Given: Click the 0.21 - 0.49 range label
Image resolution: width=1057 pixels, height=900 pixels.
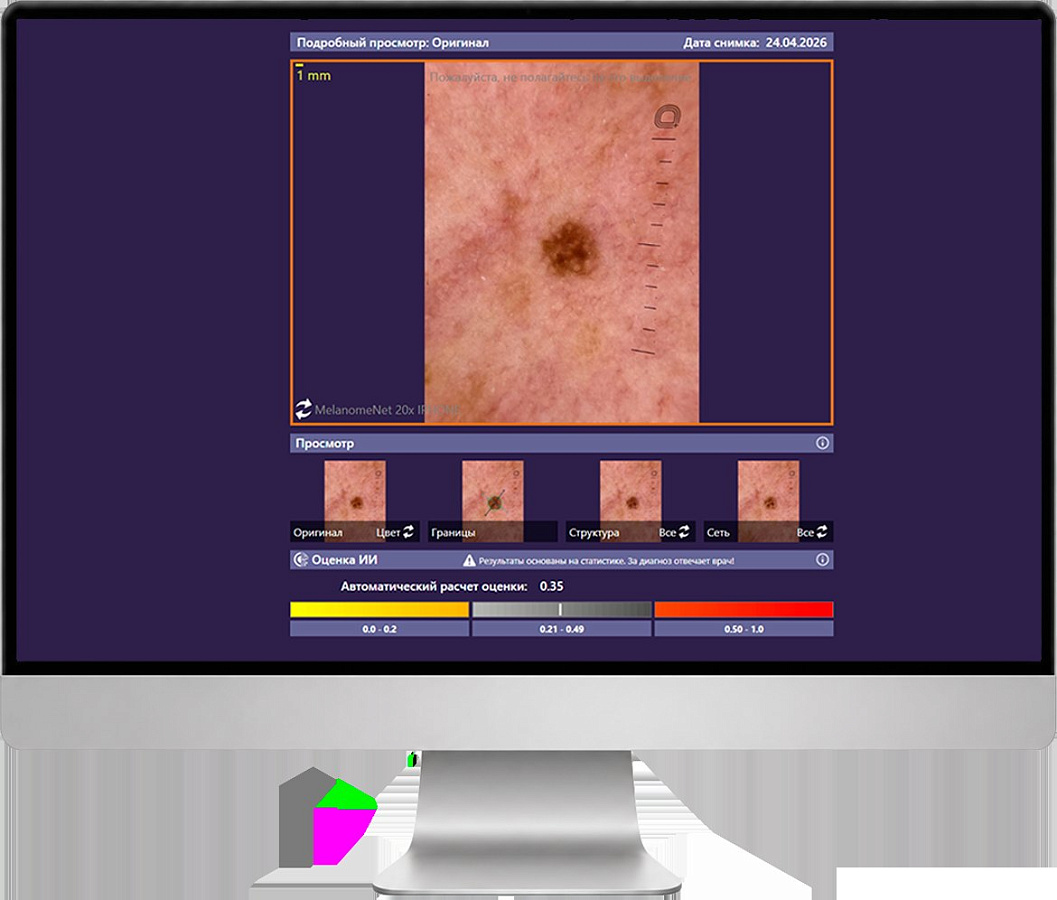Looking at the screenshot, I should coord(562,629).
